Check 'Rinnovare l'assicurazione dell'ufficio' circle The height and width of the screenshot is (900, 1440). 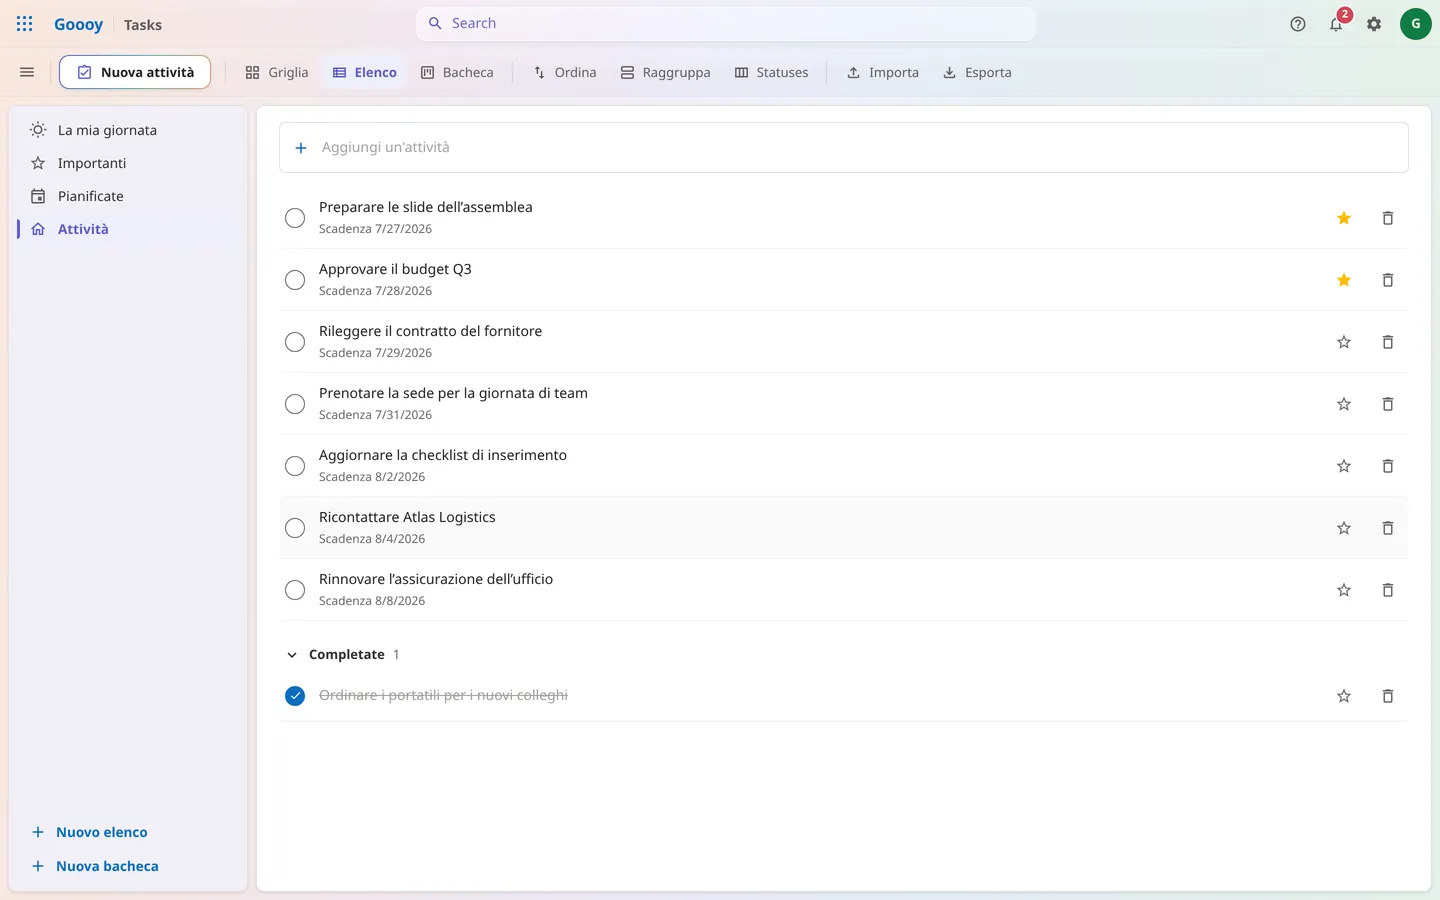click(x=295, y=590)
